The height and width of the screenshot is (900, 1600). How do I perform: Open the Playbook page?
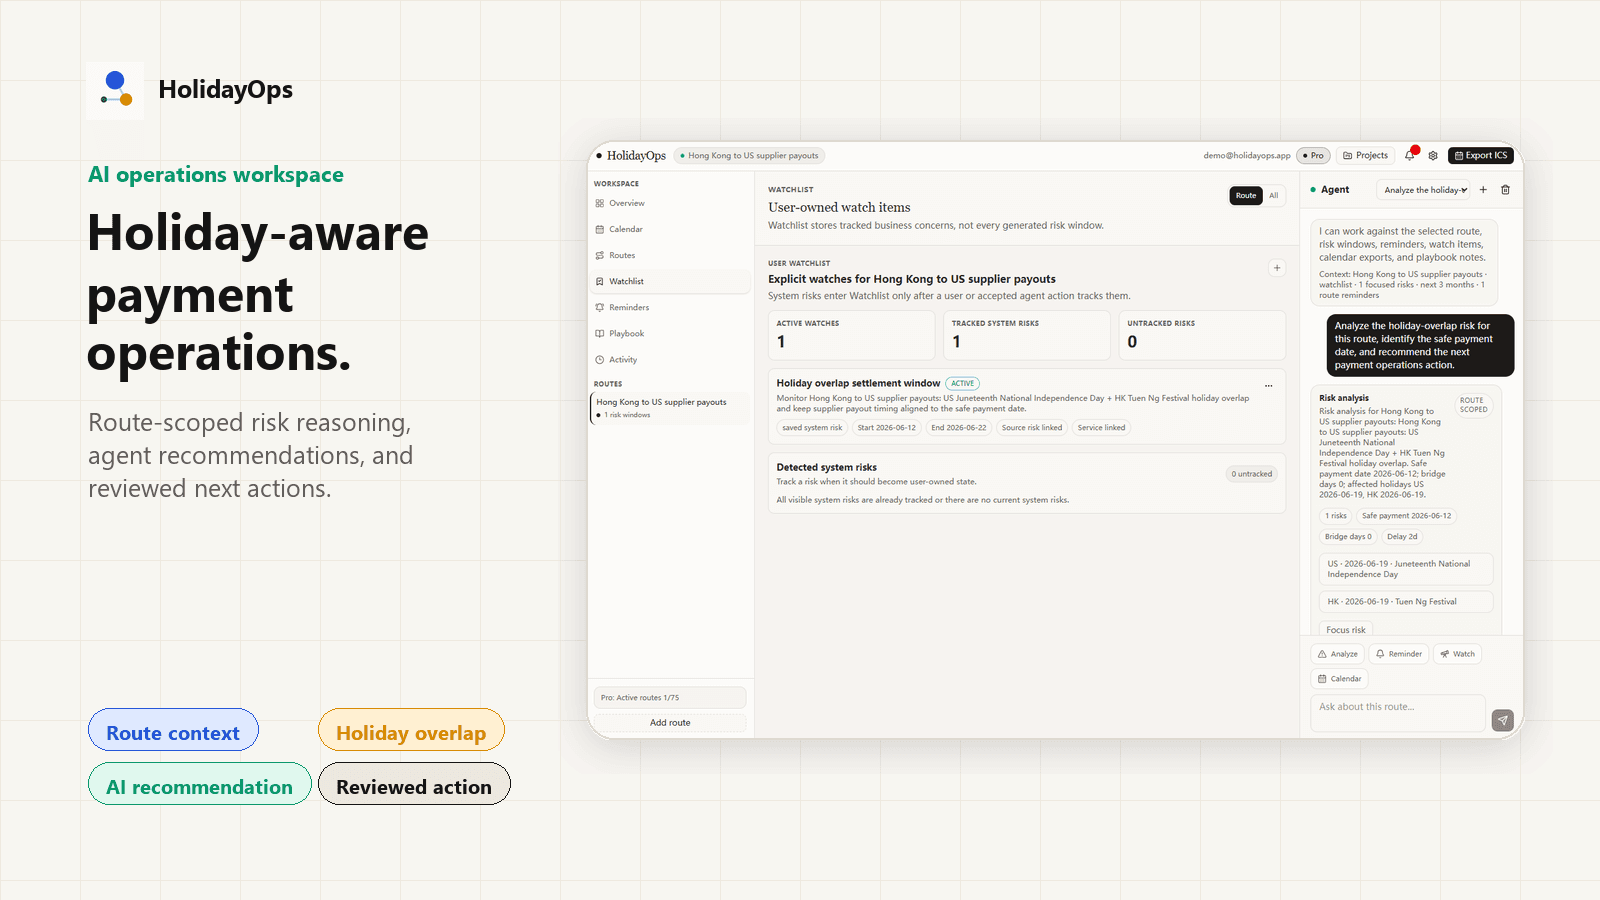670,333
